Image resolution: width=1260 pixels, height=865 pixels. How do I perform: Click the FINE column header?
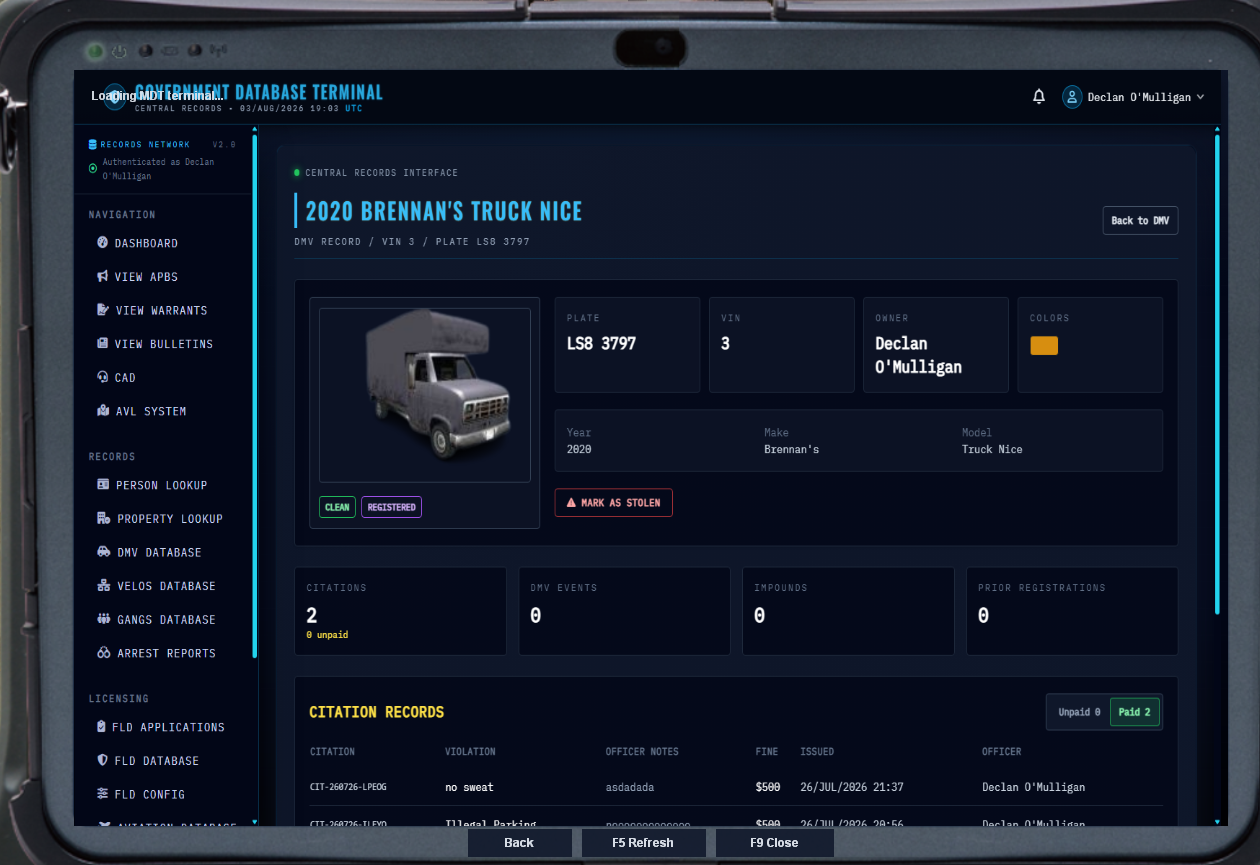point(766,751)
